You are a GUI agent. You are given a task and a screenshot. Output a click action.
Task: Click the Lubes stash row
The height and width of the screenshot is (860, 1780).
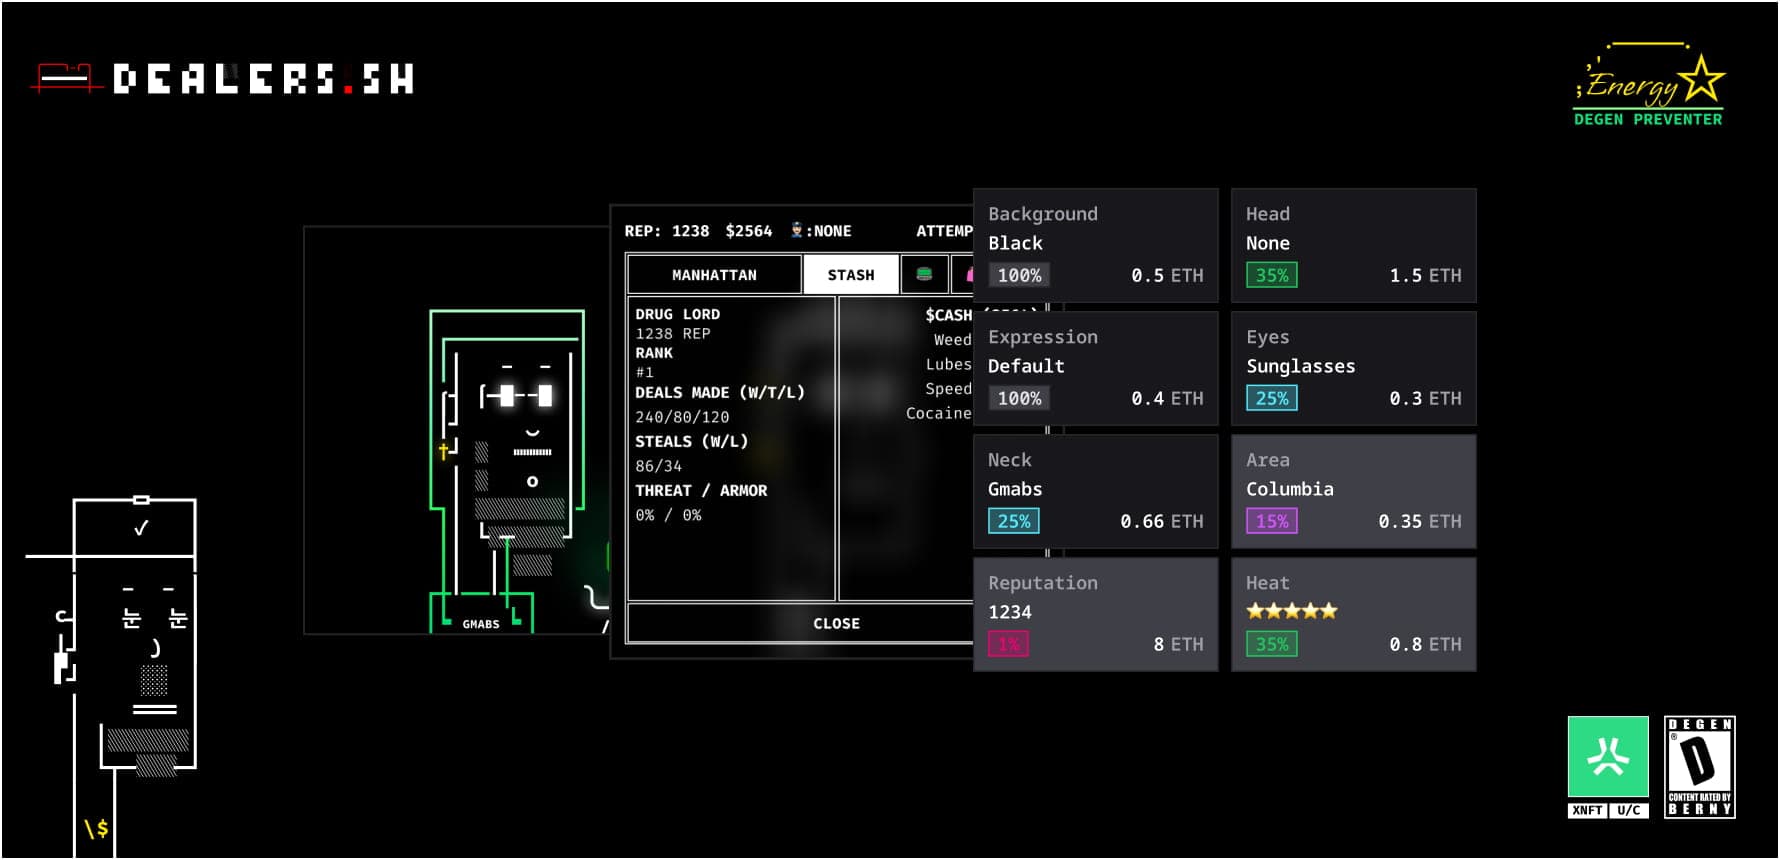(x=948, y=364)
